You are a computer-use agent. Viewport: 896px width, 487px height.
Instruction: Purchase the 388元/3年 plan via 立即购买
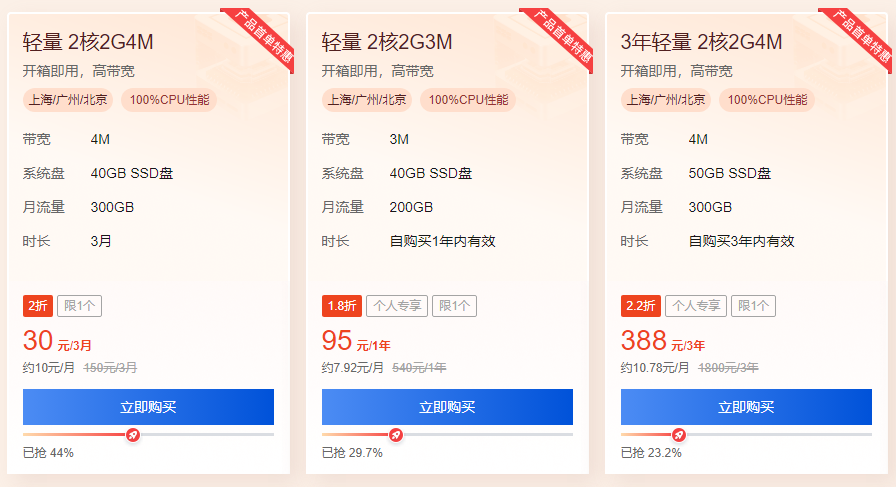(x=746, y=407)
